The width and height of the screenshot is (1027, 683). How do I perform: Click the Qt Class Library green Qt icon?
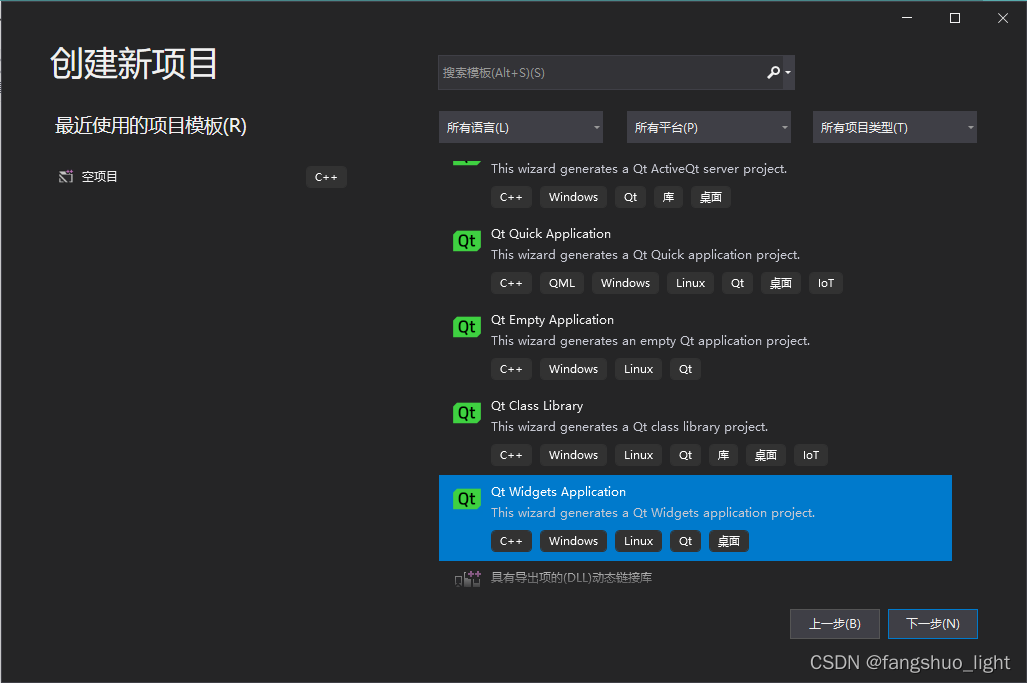click(466, 413)
